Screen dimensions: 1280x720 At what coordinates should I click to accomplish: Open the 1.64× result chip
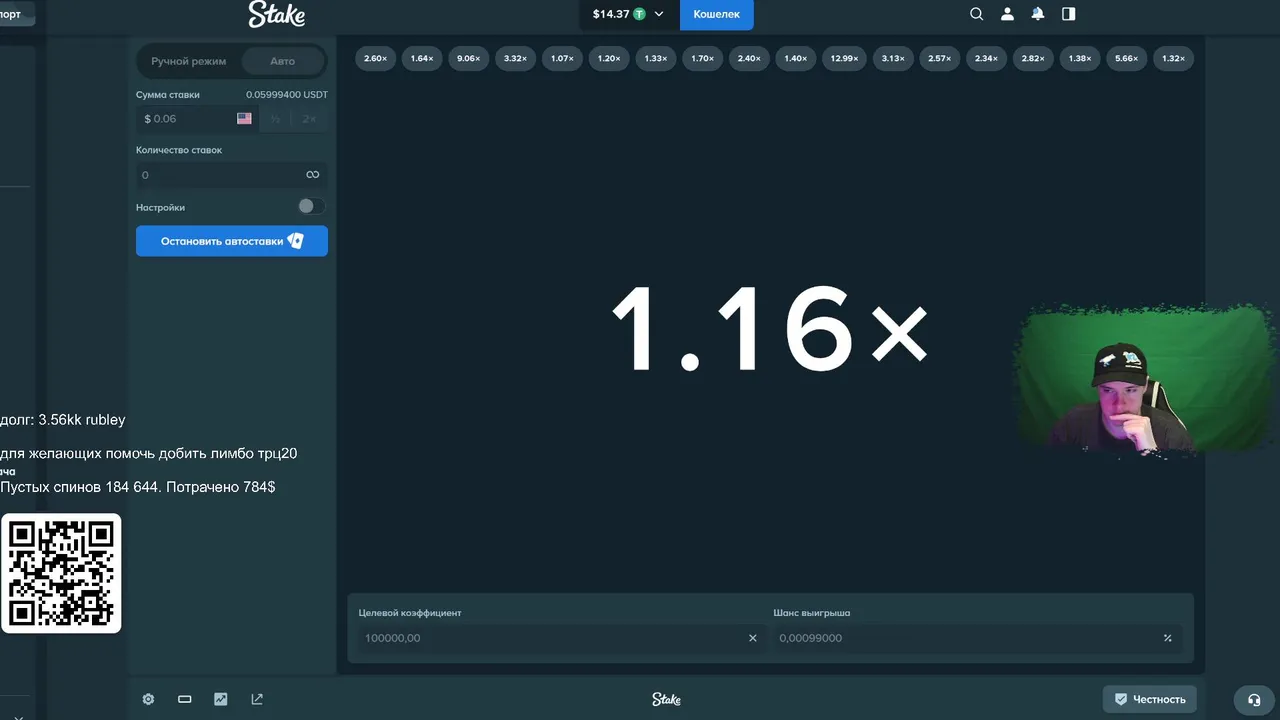point(422,58)
